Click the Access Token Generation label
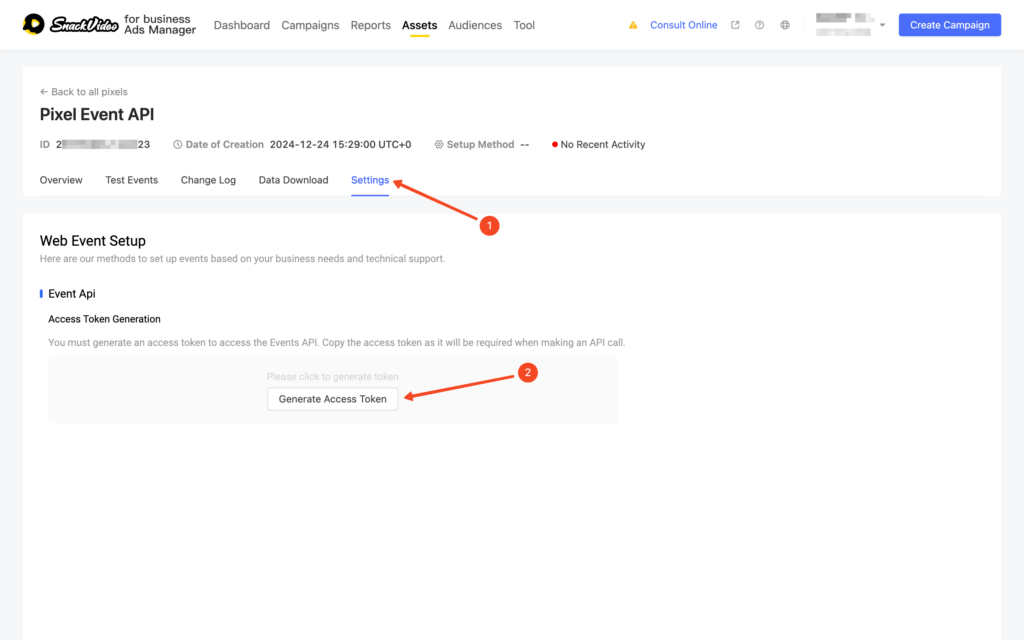 [x=104, y=319]
